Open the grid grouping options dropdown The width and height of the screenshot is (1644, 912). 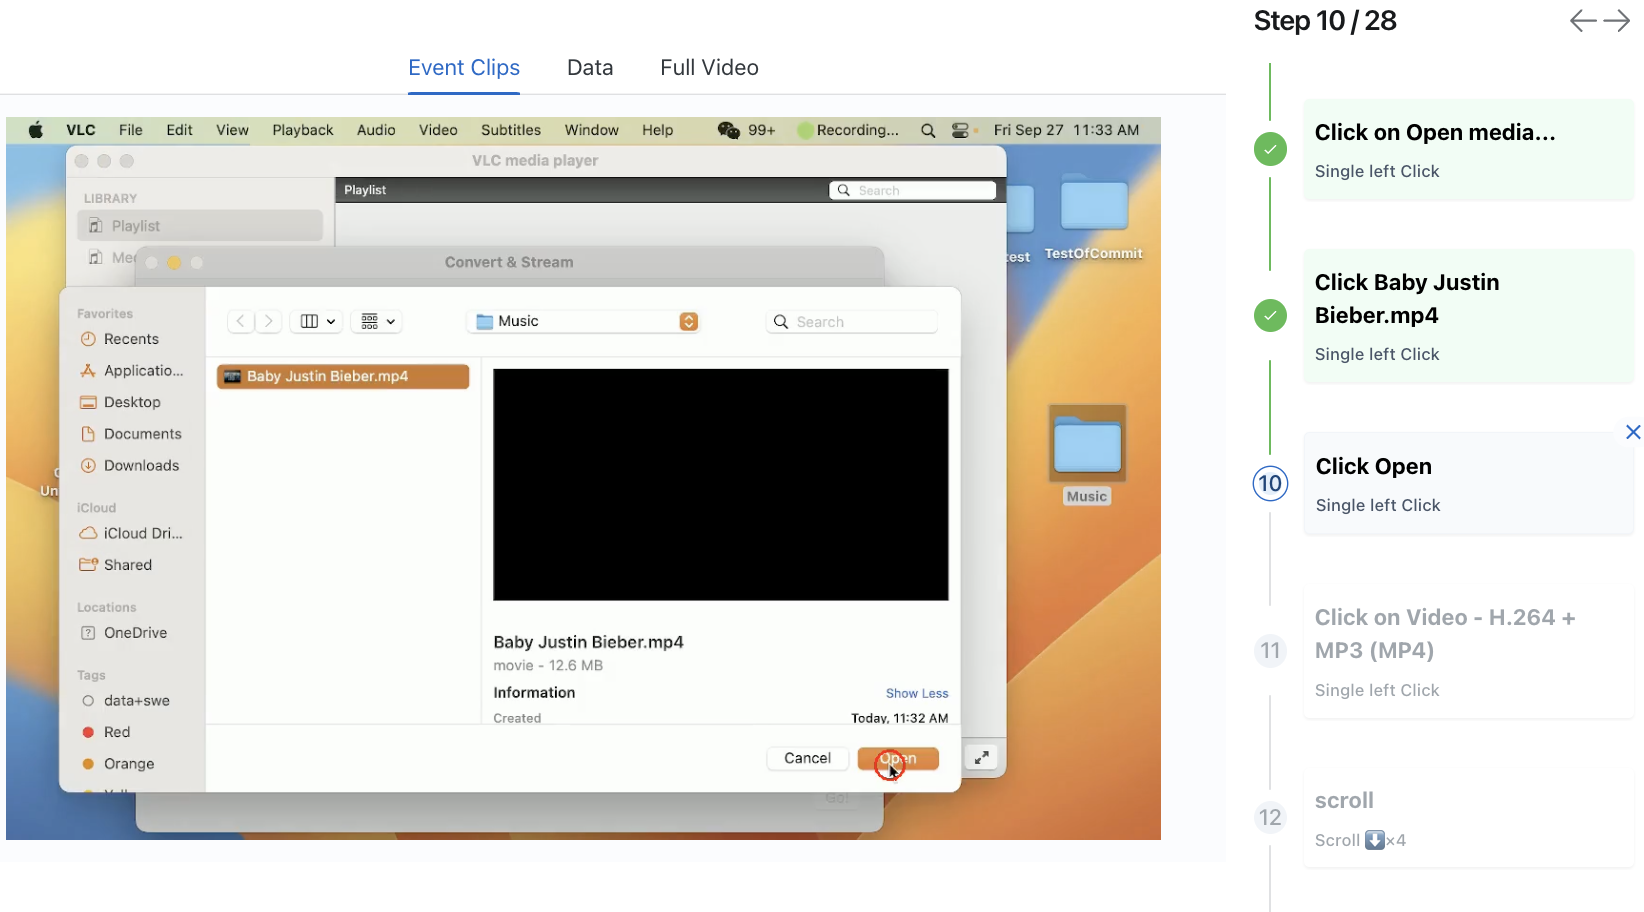(378, 321)
